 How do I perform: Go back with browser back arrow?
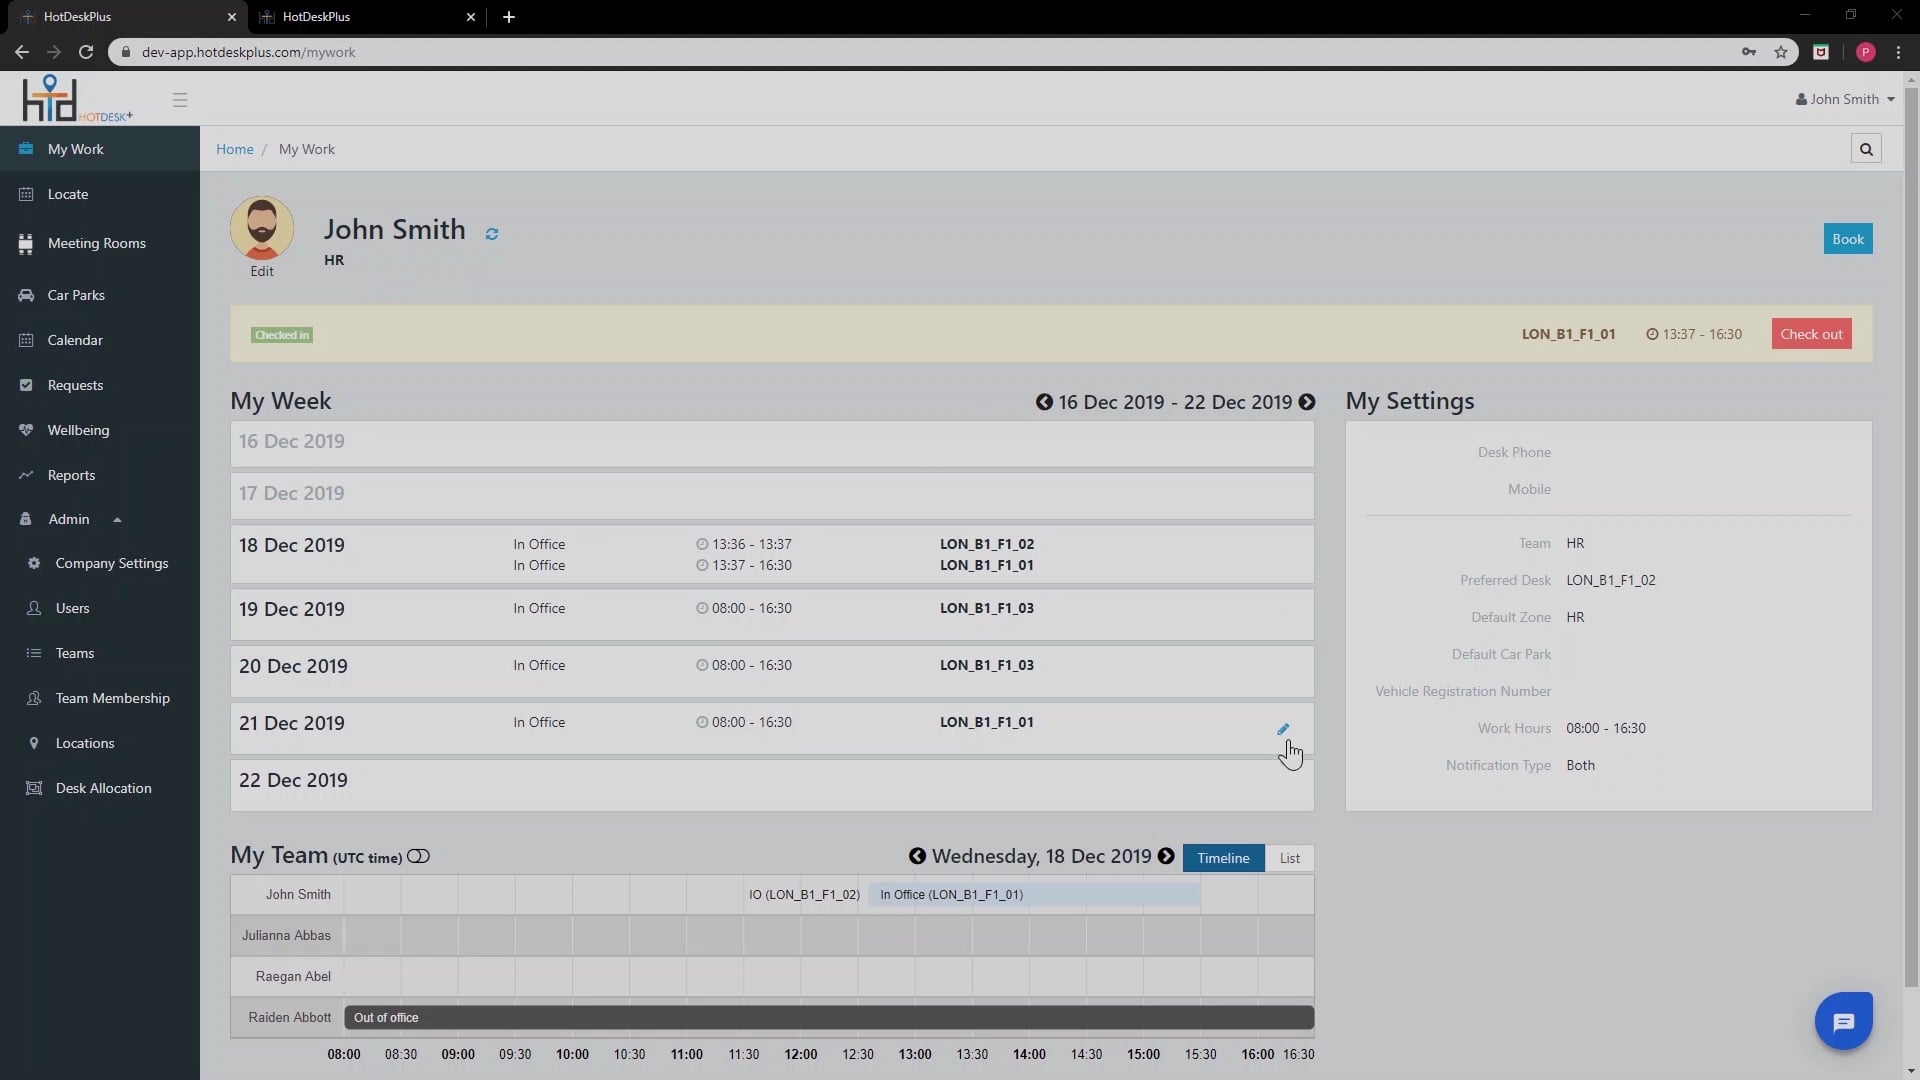(21, 52)
